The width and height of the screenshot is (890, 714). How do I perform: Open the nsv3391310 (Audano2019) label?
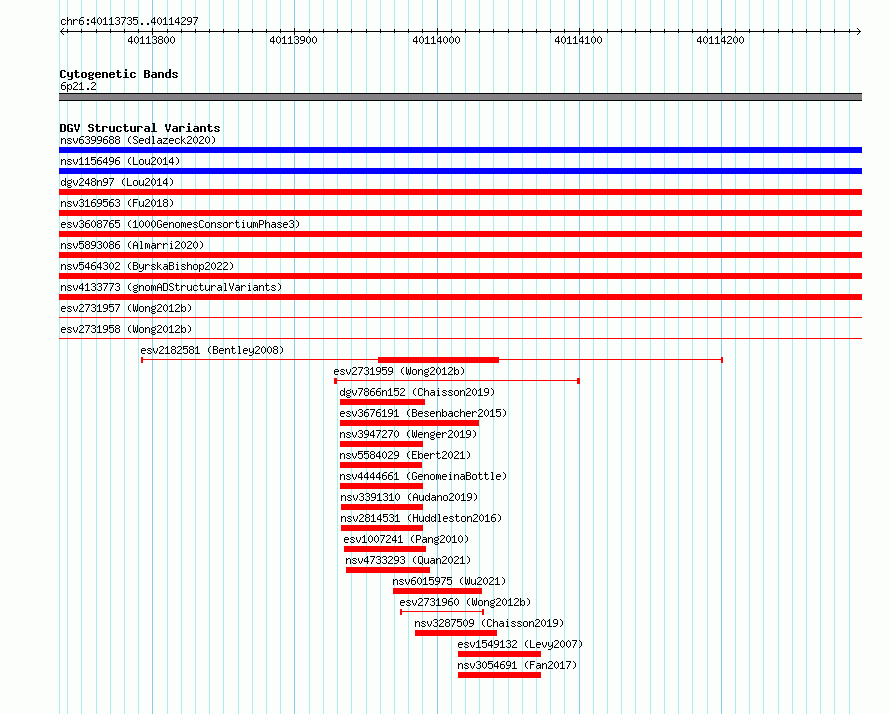pos(409,497)
